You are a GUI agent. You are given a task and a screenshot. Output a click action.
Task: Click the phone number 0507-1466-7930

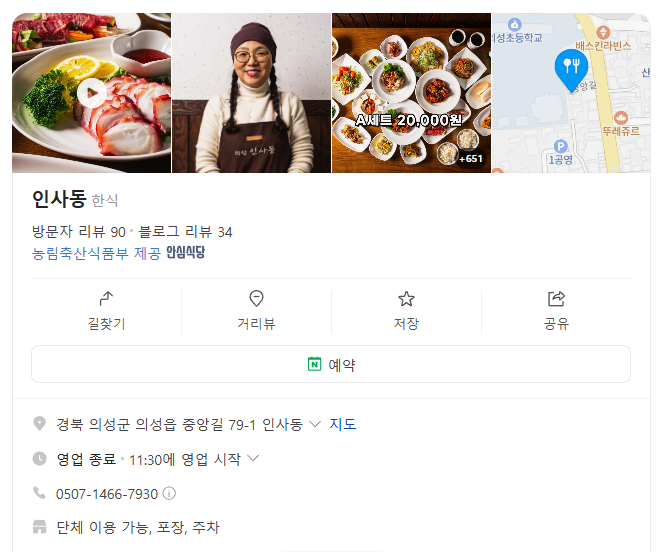pos(107,494)
